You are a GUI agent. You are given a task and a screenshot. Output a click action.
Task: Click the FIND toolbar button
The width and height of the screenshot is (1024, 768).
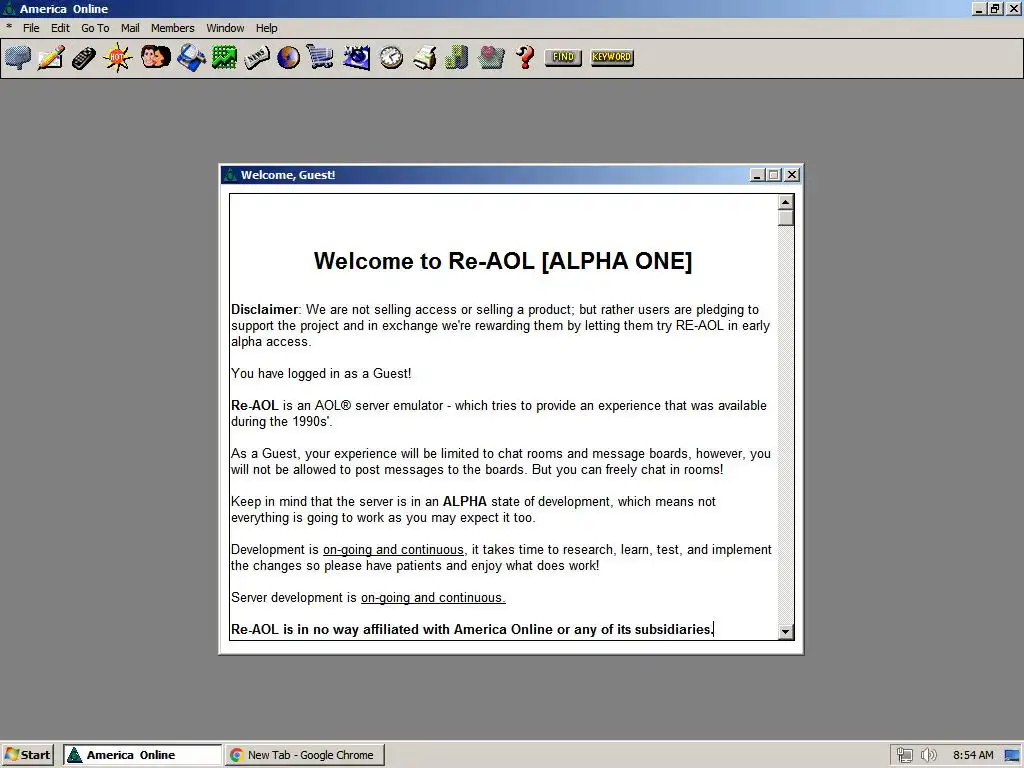(563, 57)
